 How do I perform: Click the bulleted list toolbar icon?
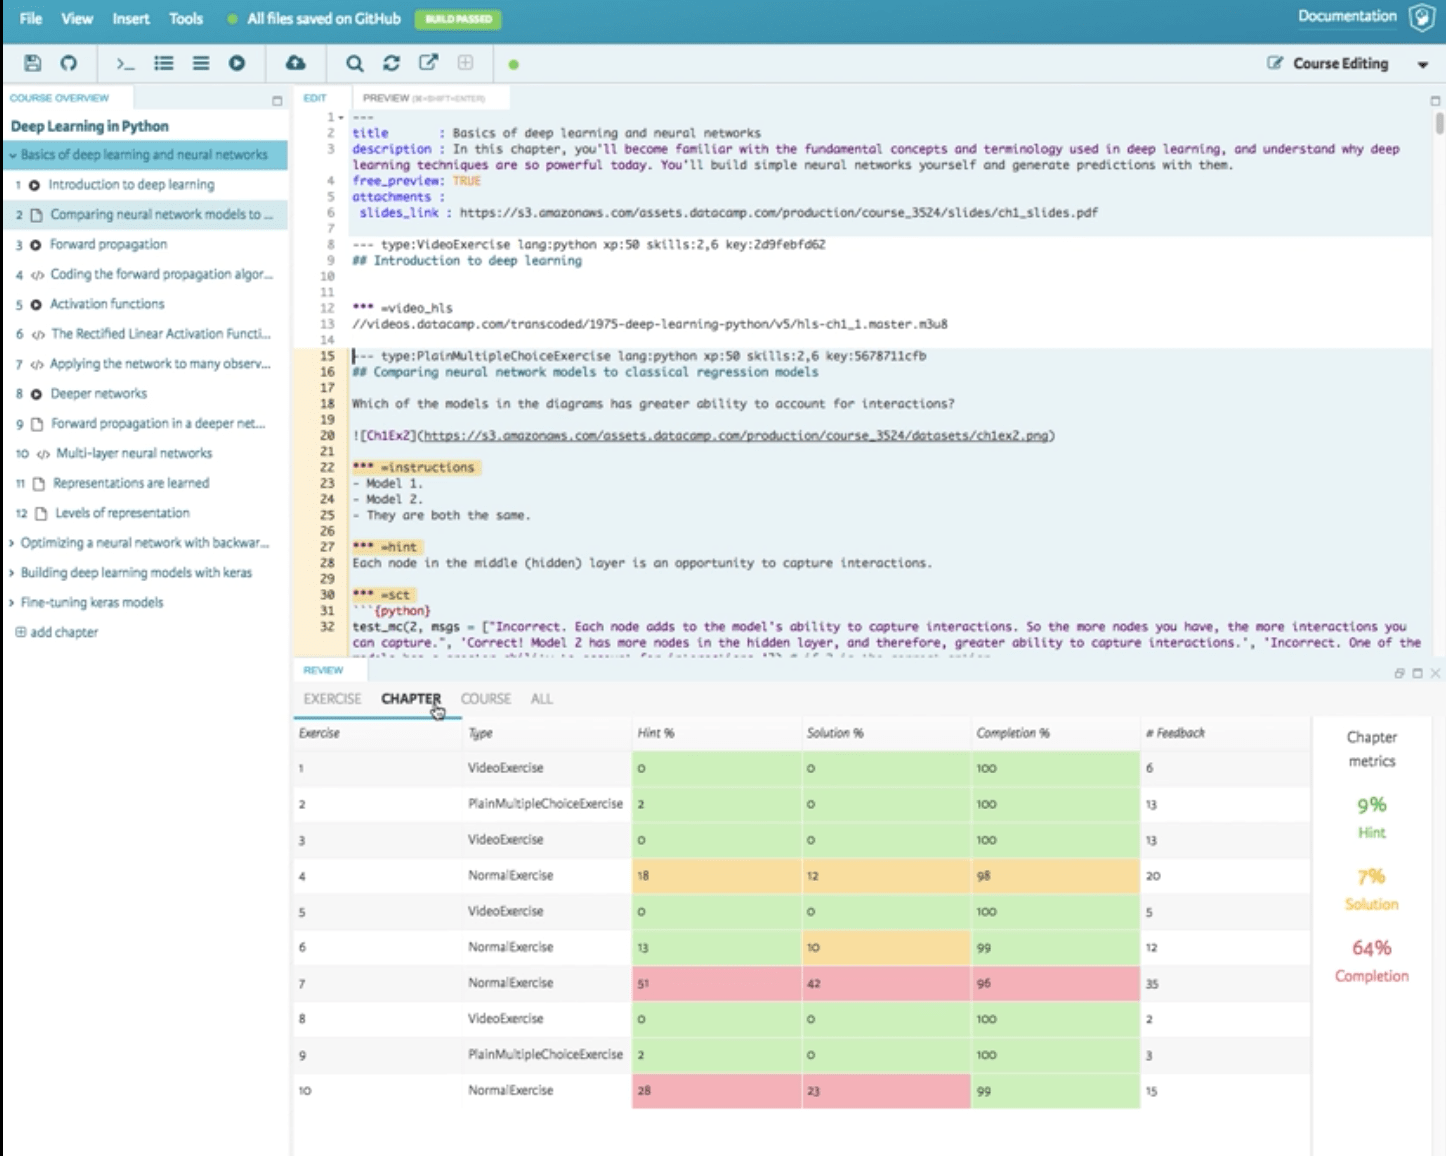tap(163, 63)
